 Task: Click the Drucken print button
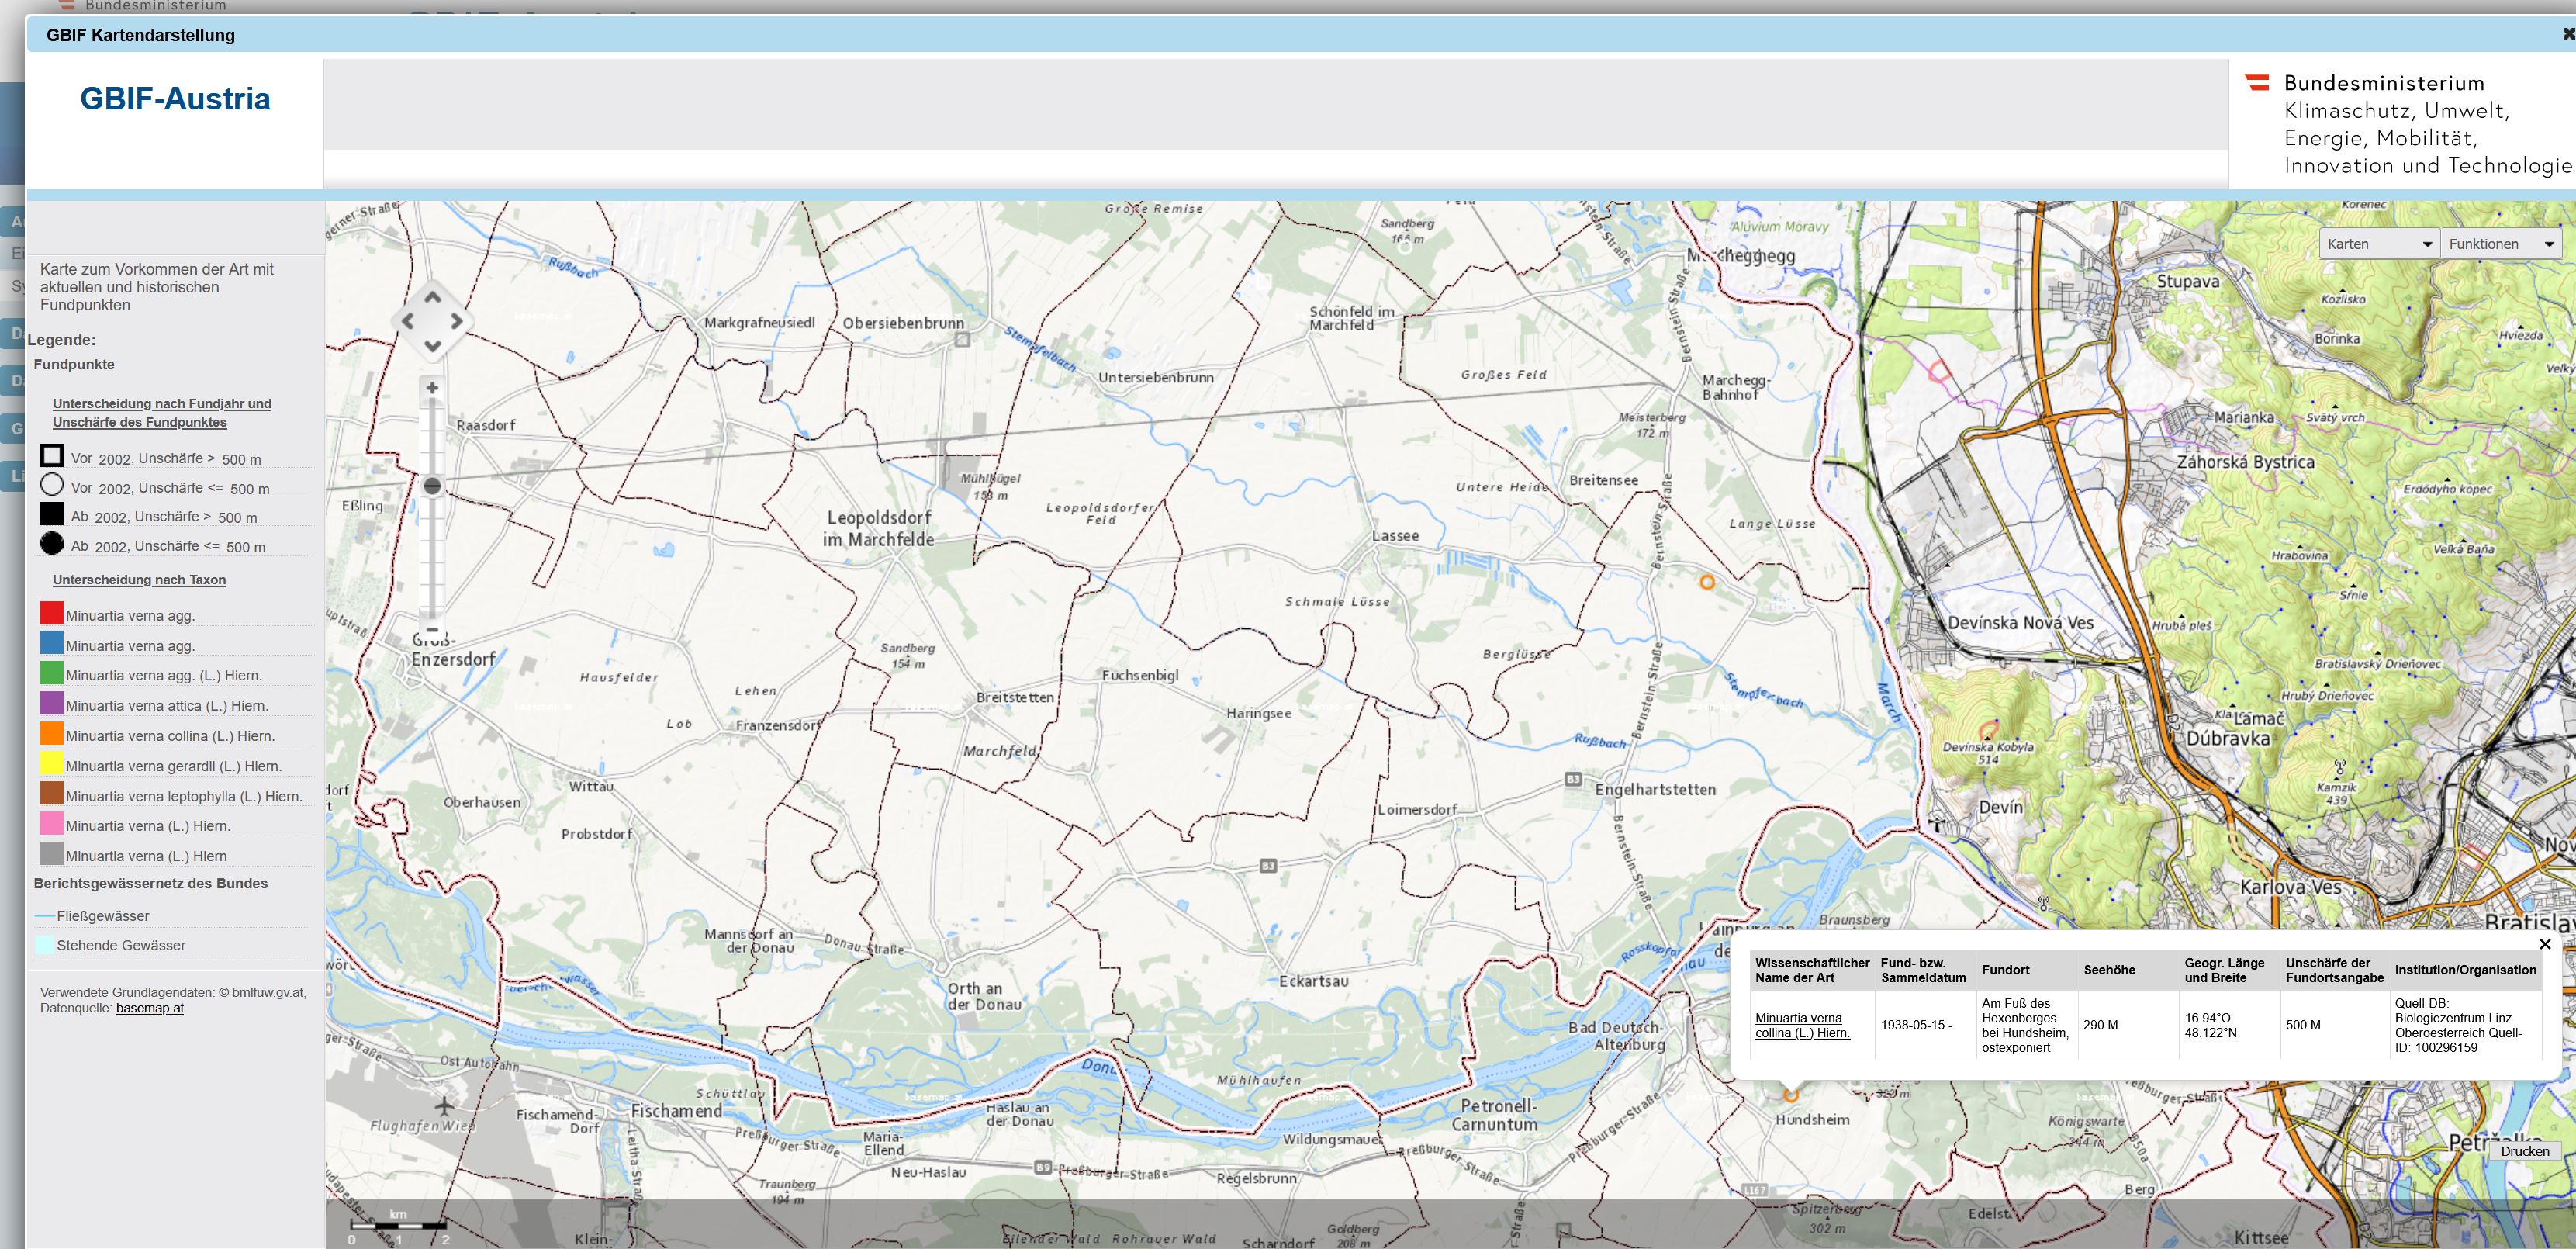(2525, 1151)
